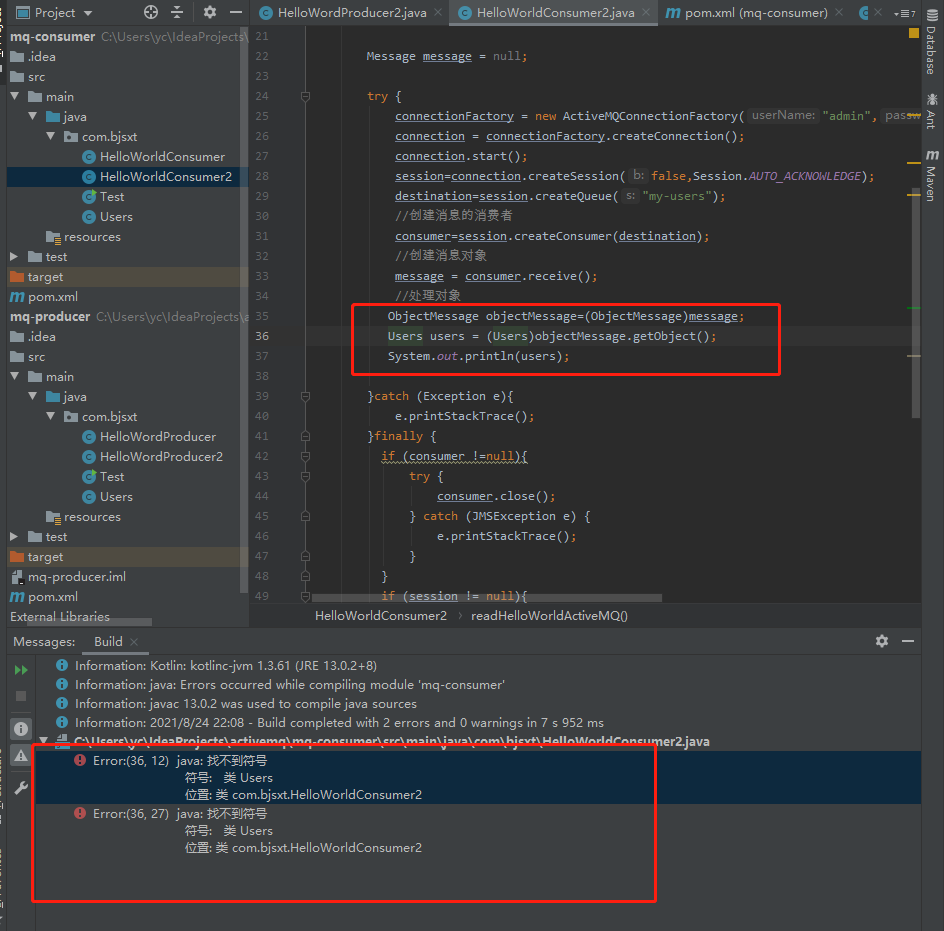This screenshot has width=944, height=931.
Task: Select the HelloWorldConsumer2.java editor tab
Action: point(555,13)
